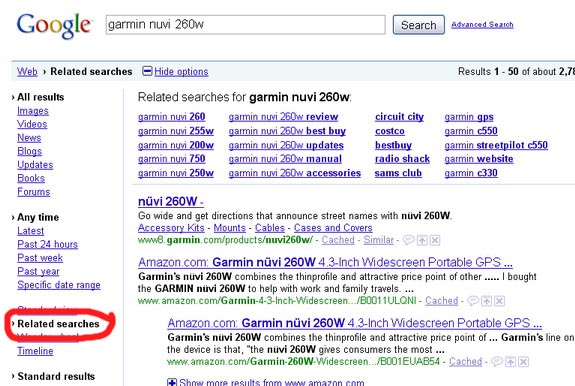This screenshot has width=575, height=386.
Task: Click Hide options link
Action: coord(181,71)
